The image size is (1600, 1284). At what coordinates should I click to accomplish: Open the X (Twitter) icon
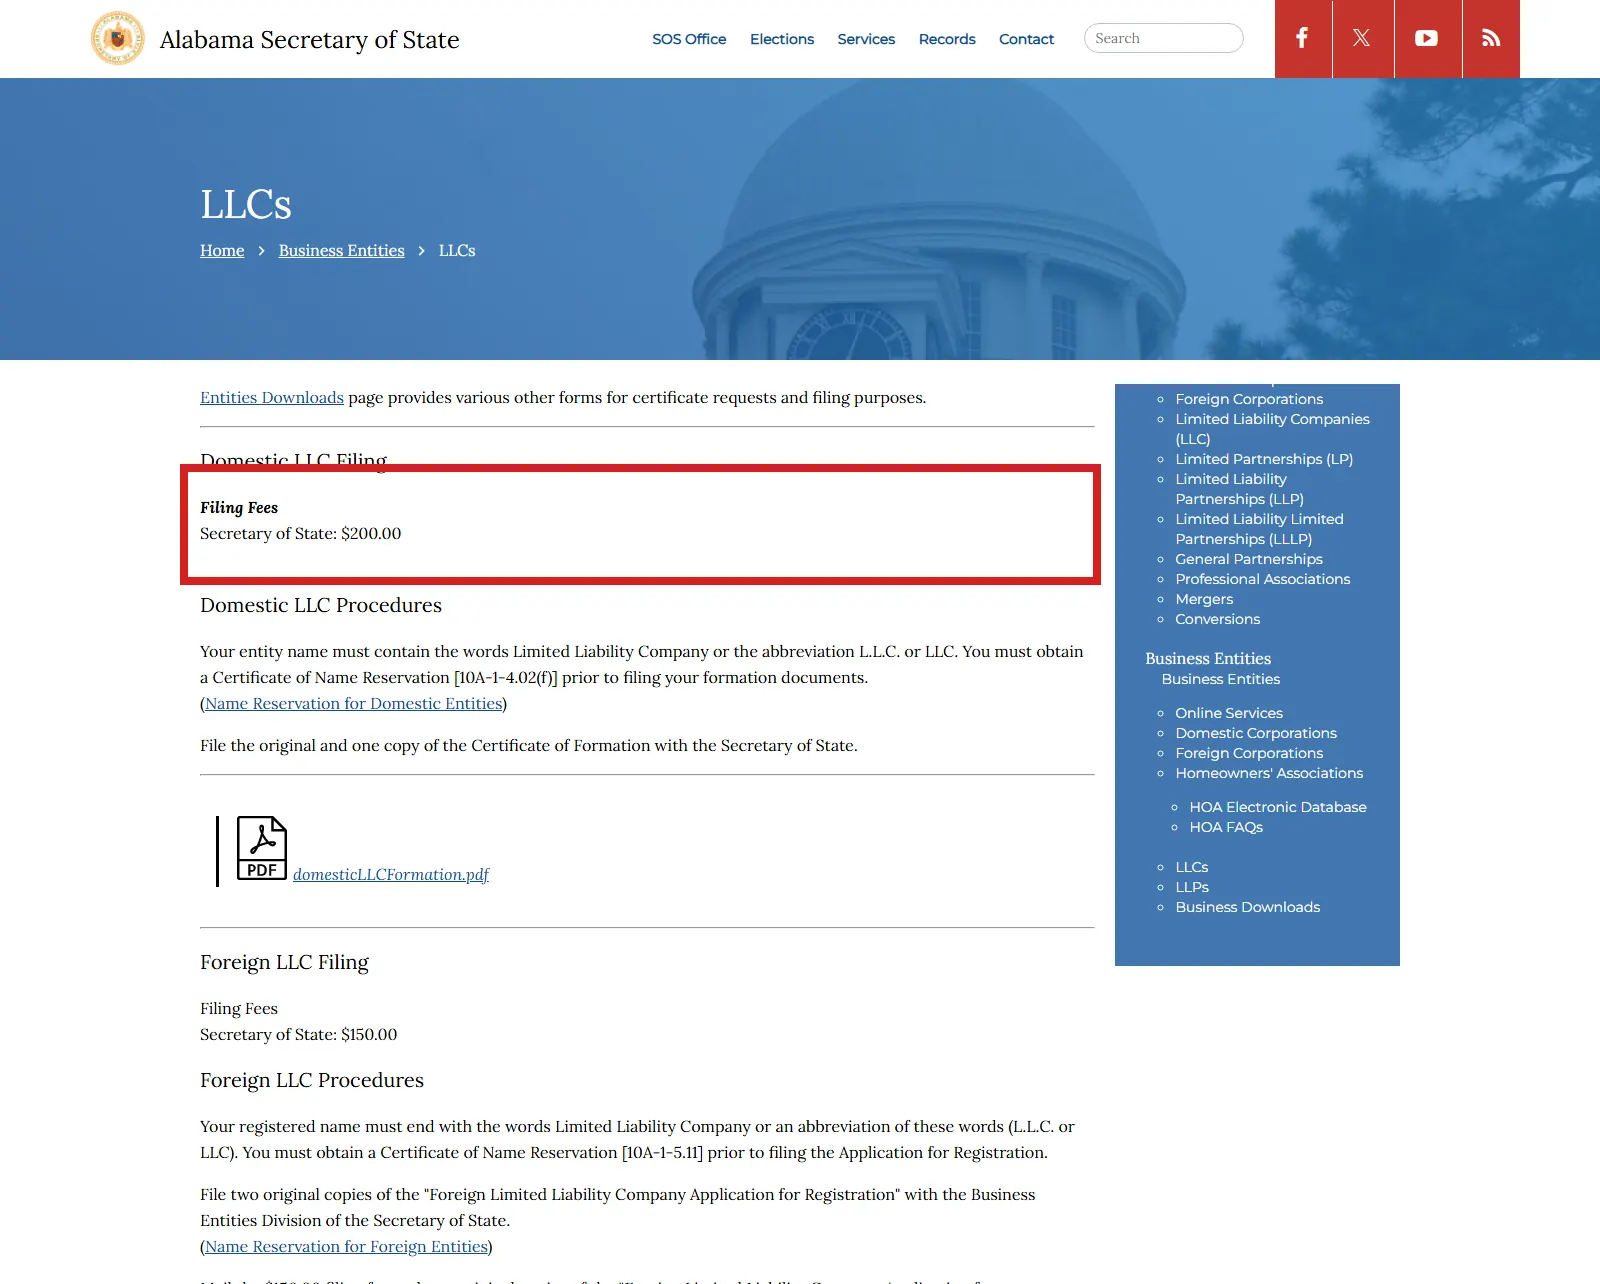click(x=1362, y=38)
